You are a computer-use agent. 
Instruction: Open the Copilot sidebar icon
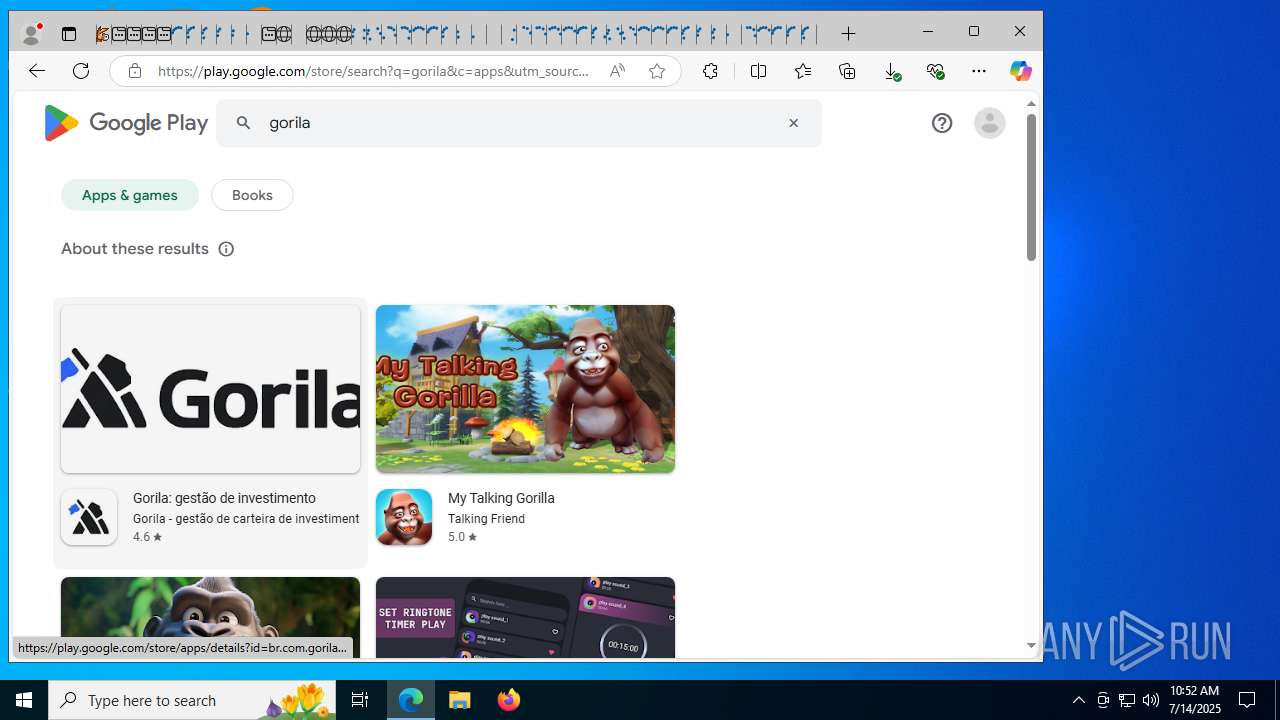pos(1020,71)
